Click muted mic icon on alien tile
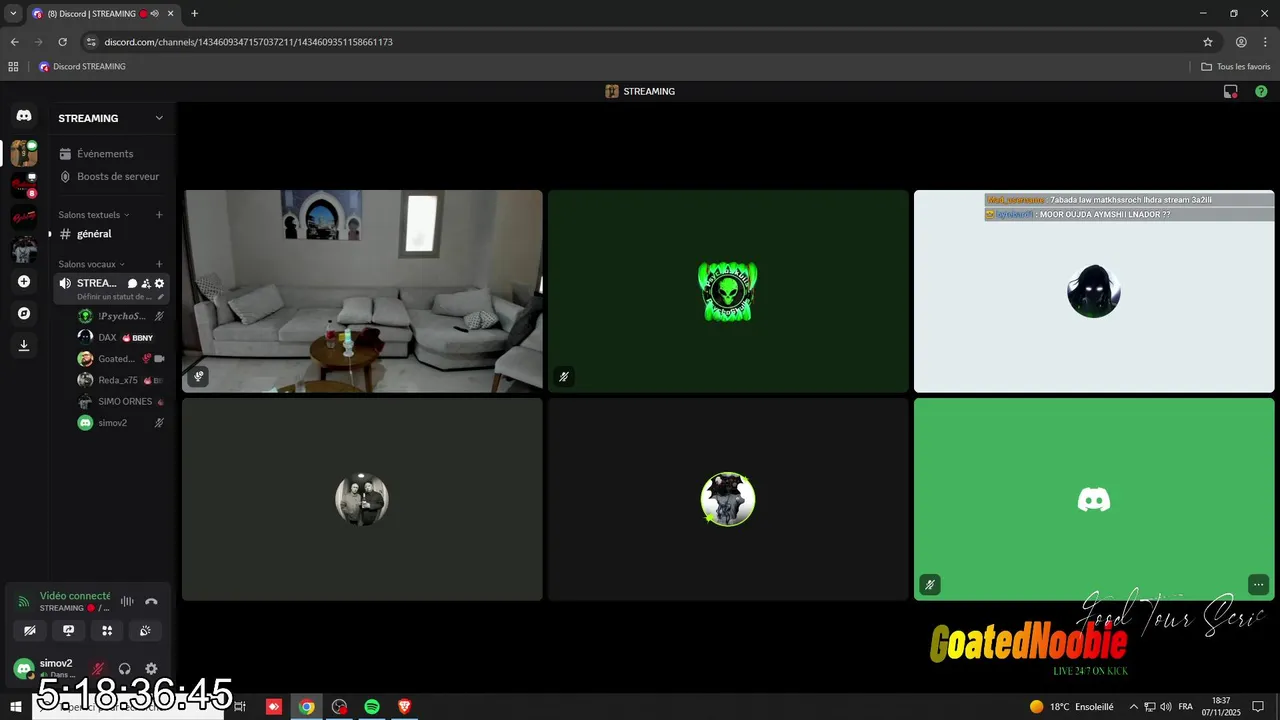Image resolution: width=1280 pixels, height=720 pixels. [x=564, y=377]
